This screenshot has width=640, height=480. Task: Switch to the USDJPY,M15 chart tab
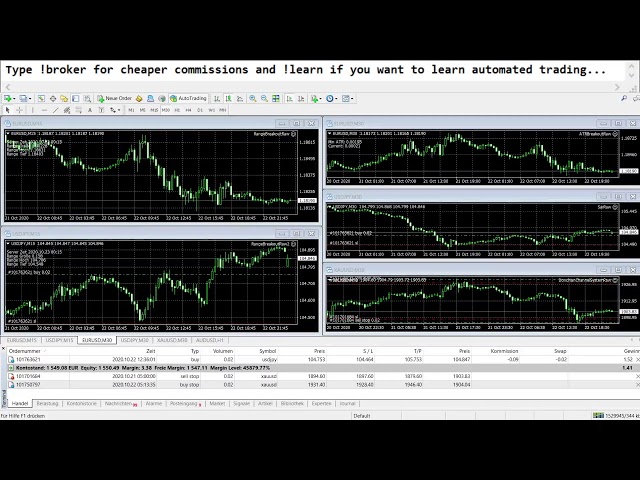point(60,340)
